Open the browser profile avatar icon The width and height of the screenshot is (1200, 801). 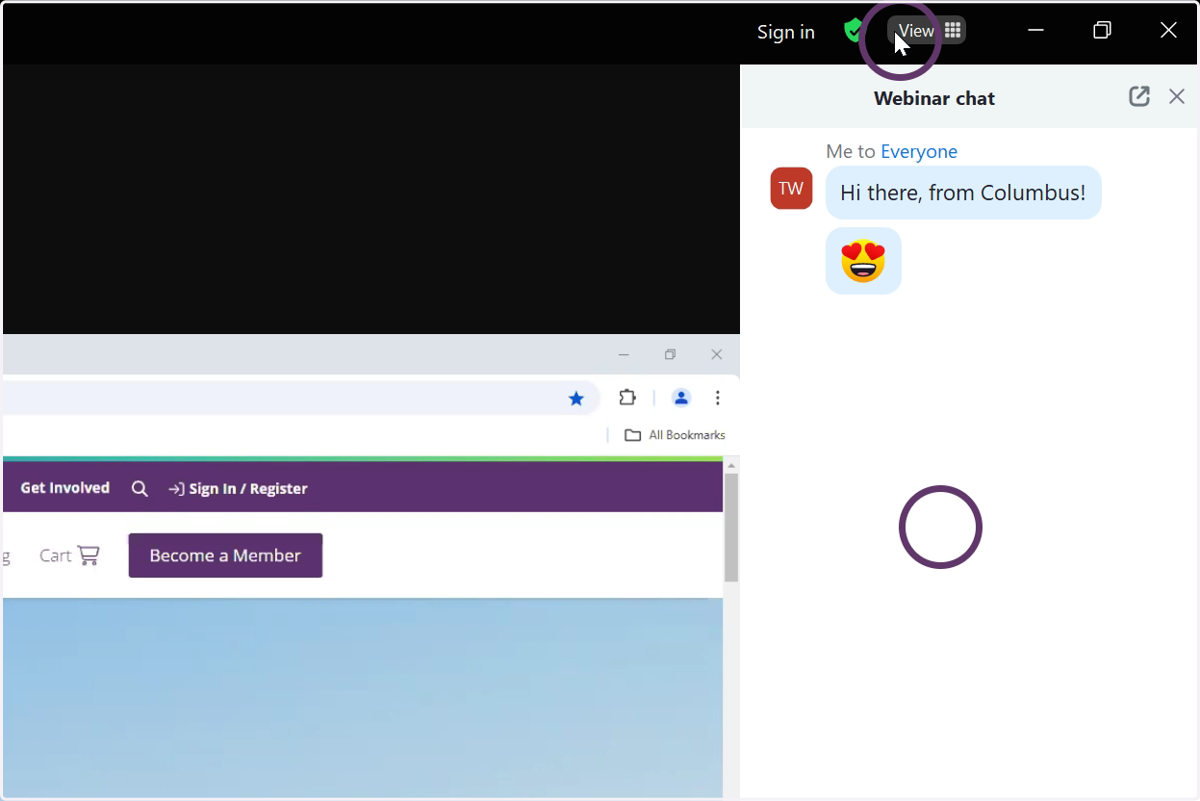tap(681, 398)
